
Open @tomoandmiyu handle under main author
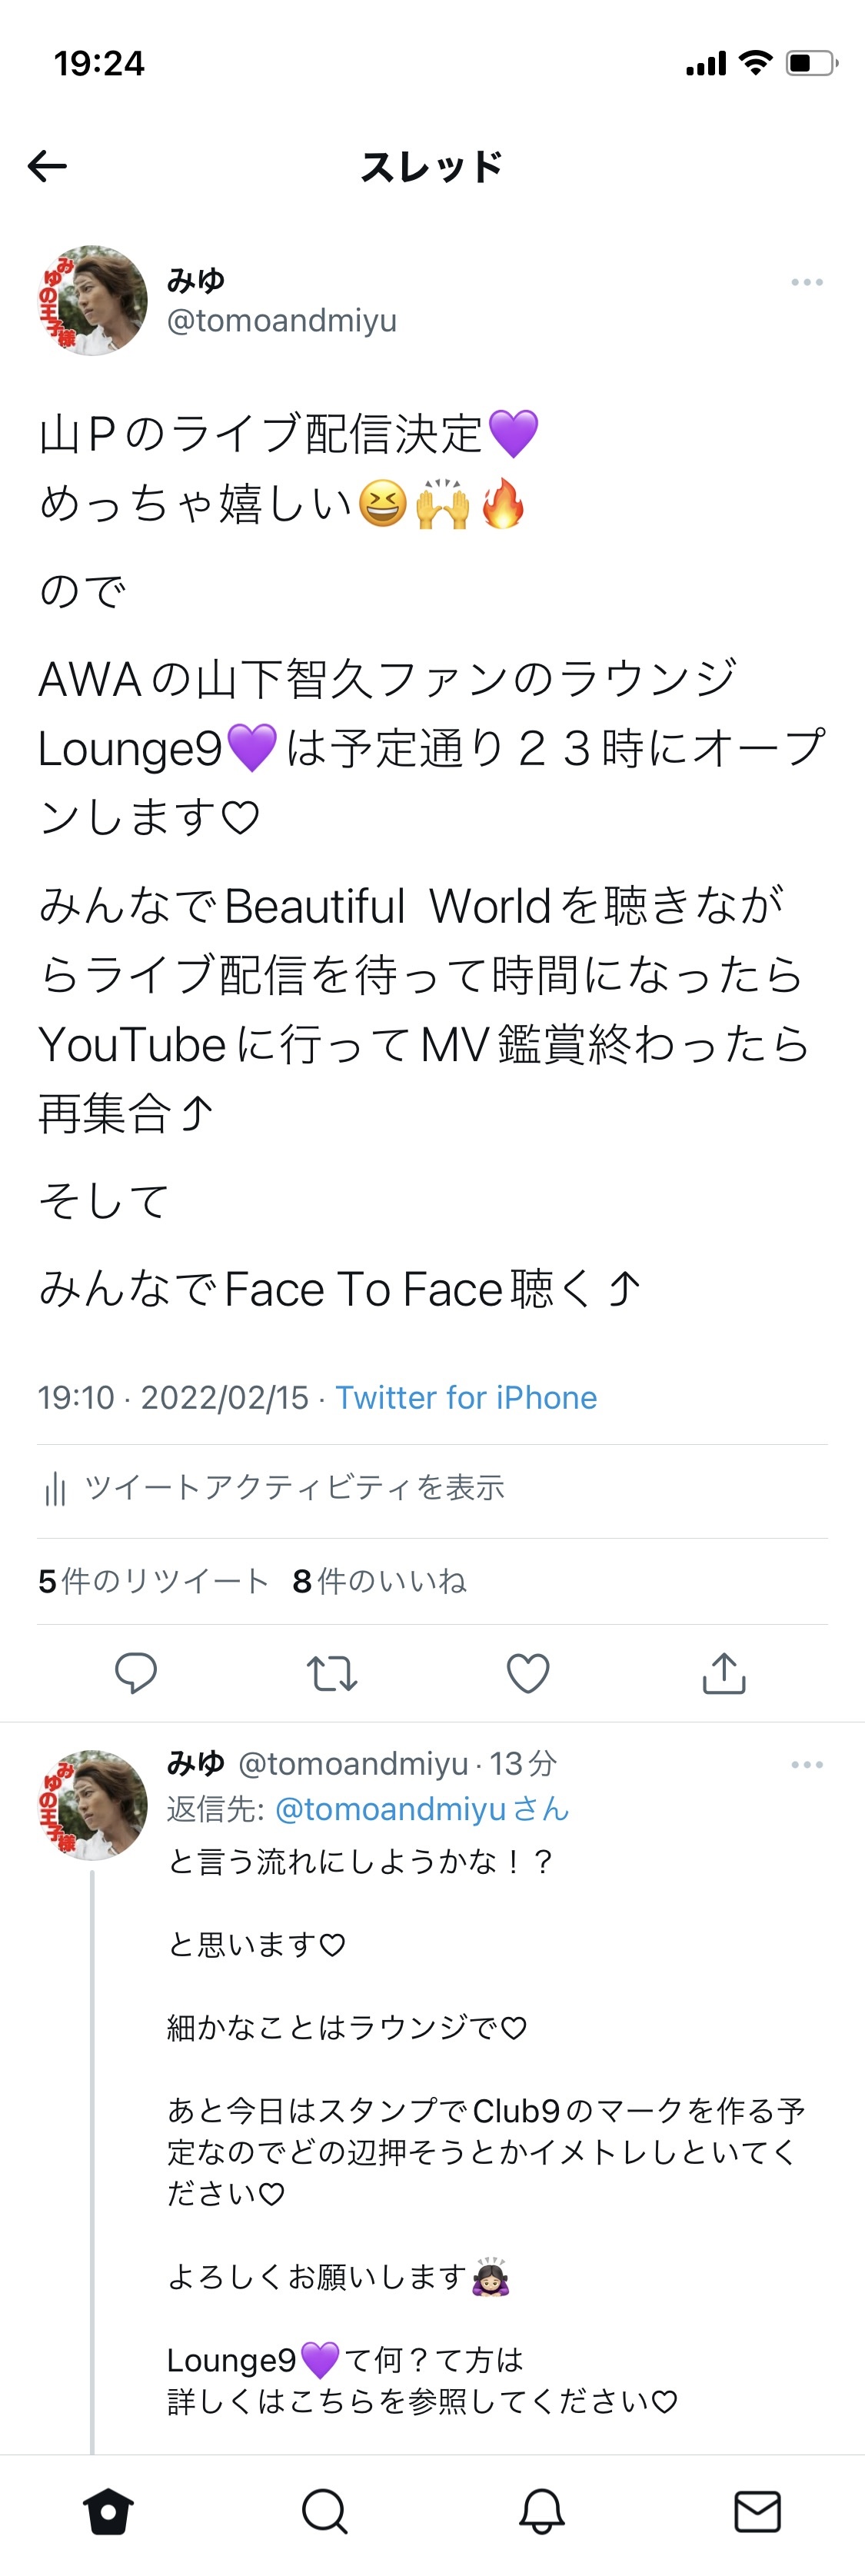click(x=282, y=320)
